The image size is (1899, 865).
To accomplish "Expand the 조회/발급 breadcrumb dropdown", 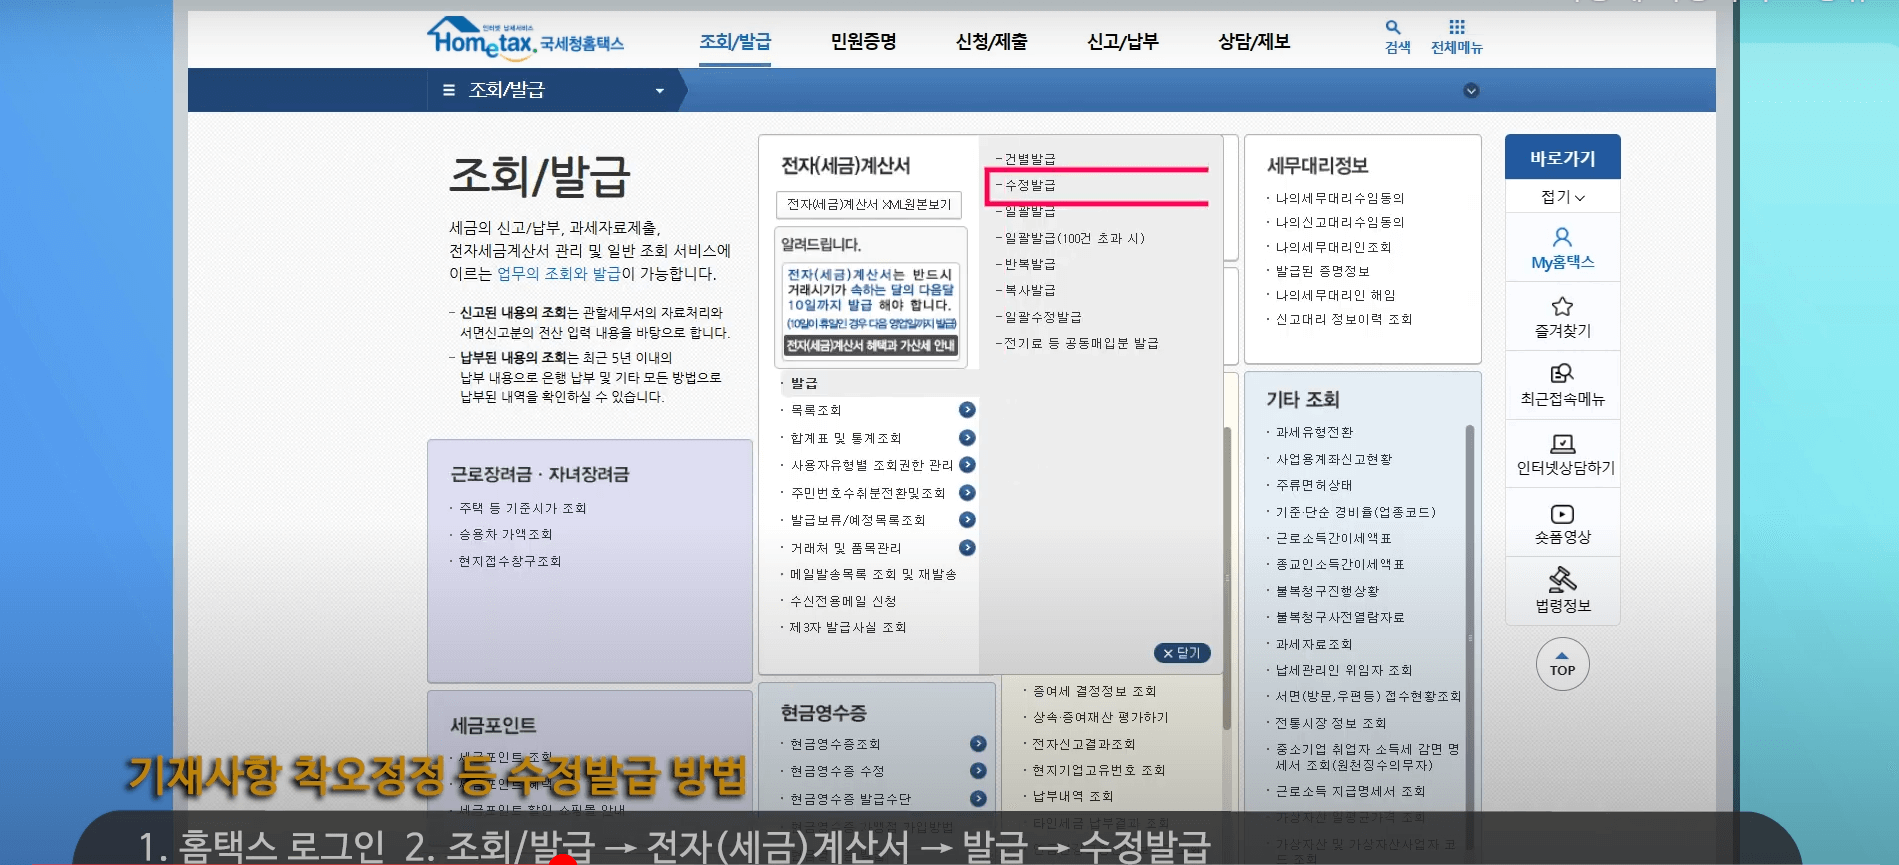I will (659, 91).
